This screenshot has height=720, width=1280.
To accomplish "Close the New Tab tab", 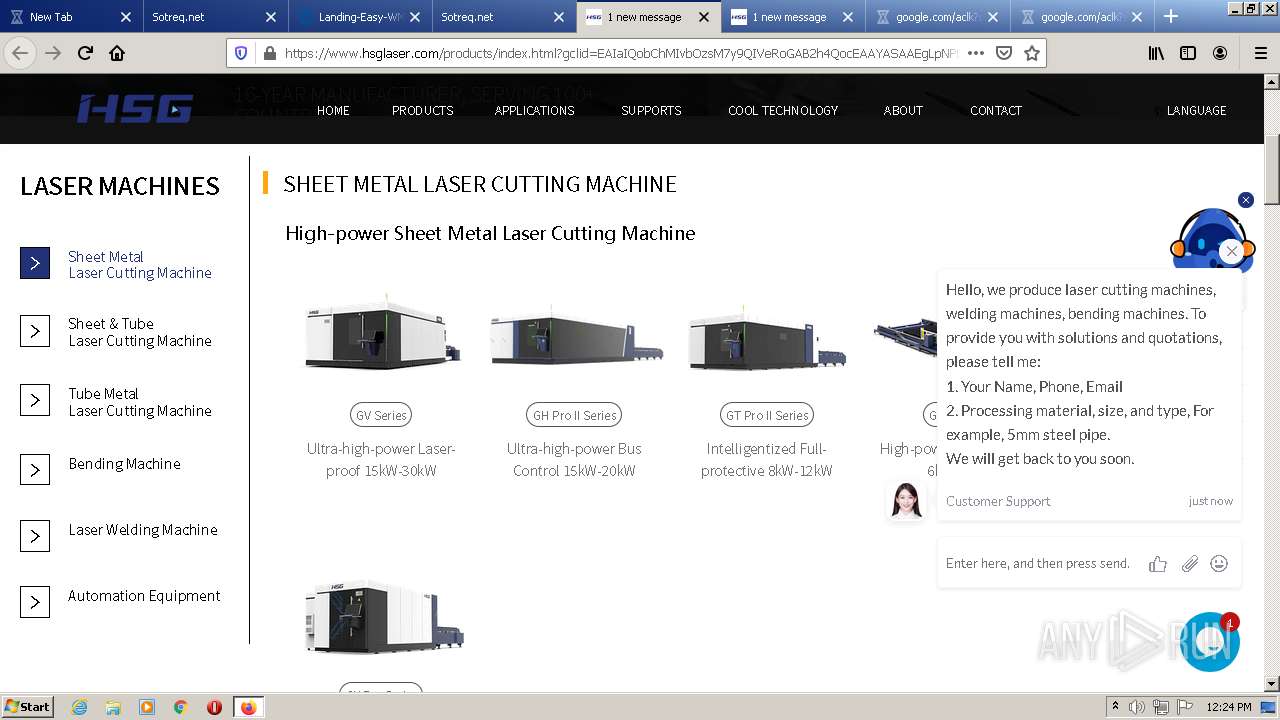I will click(125, 17).
